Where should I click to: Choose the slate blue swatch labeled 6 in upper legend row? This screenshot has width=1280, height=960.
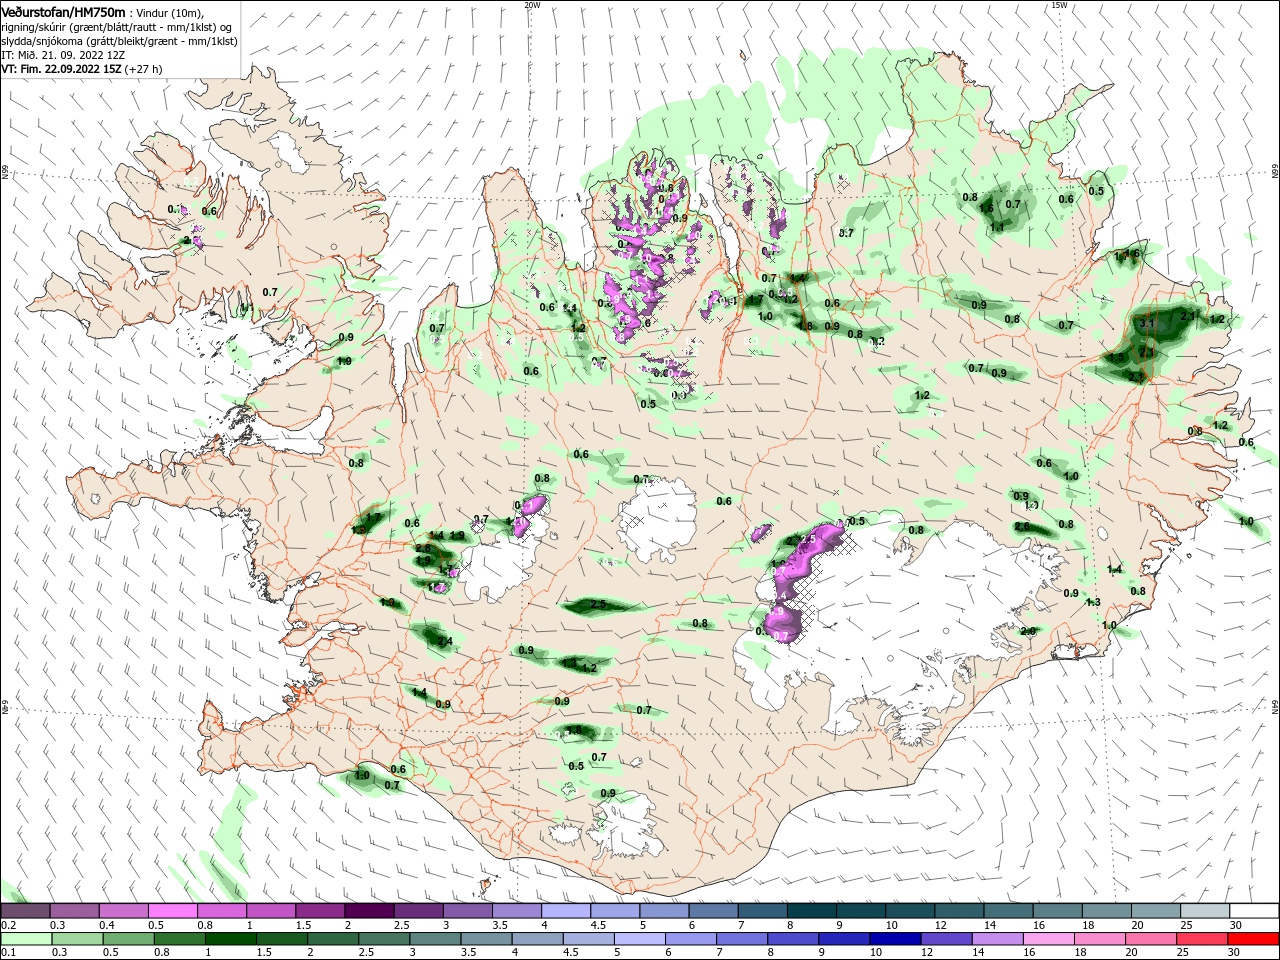[x=713, y=911]
